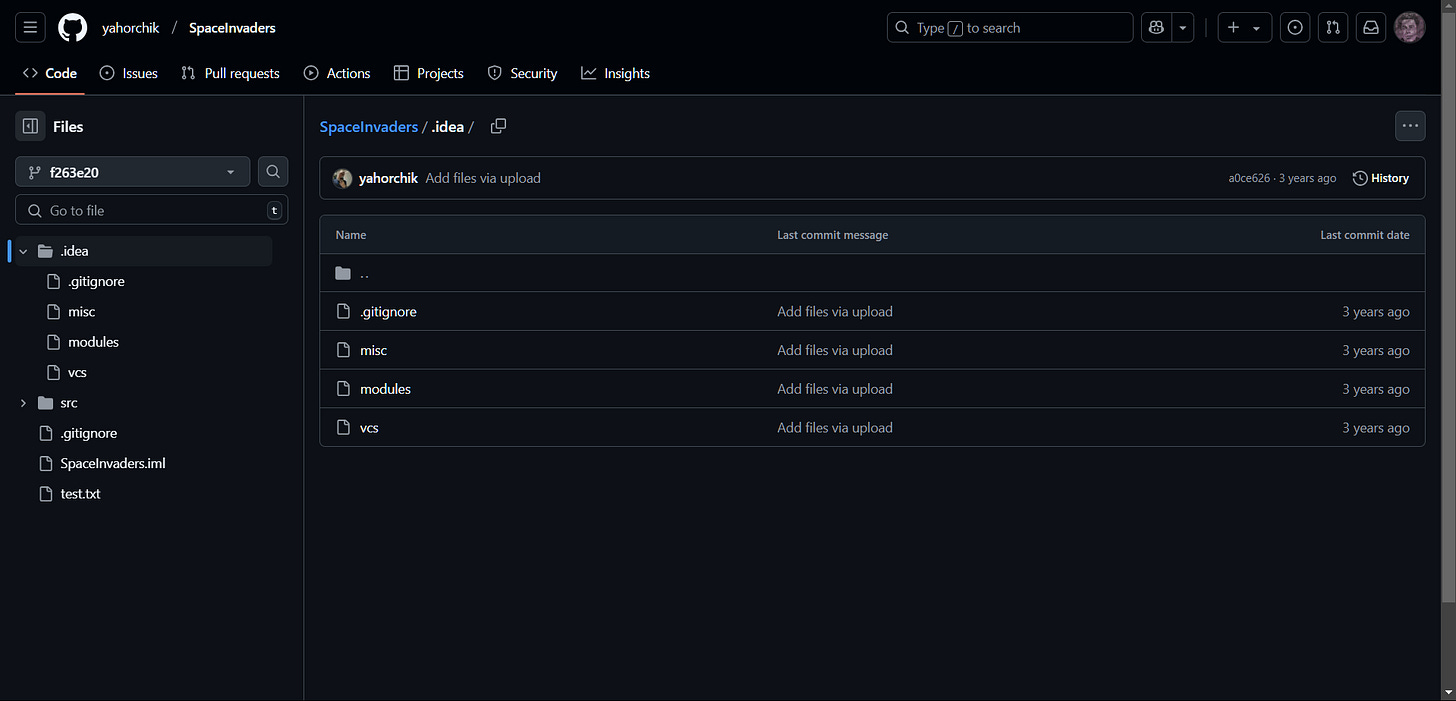Collapse the .idea folder in the tree
Viewport: 1456px width, 701px height.
pos(23,250)
